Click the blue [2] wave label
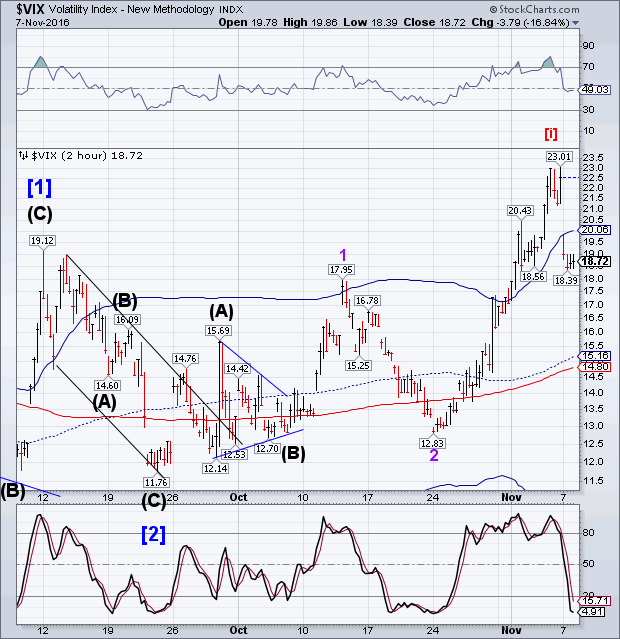Image resolution: width=620 pixels, height=639 pixels. pos(153,534)
